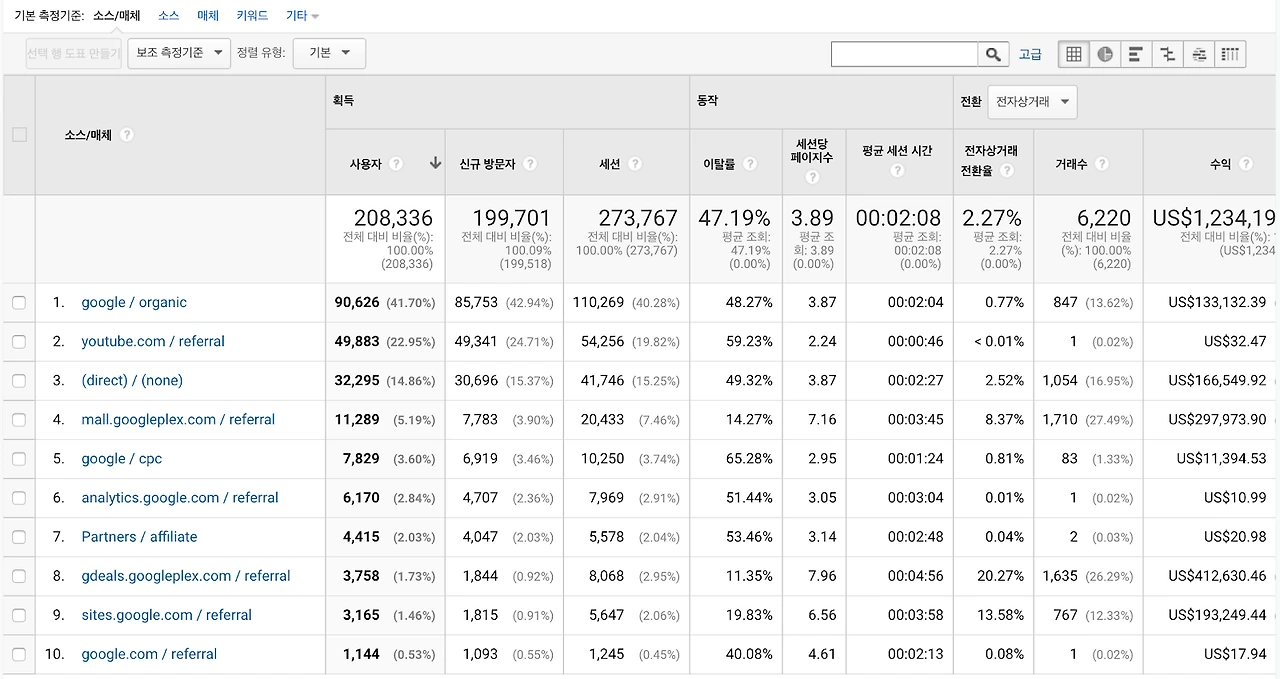Open (direct) / (none) source link
The height and width of the screenshot is (679, 1280).
click(132, 380)
